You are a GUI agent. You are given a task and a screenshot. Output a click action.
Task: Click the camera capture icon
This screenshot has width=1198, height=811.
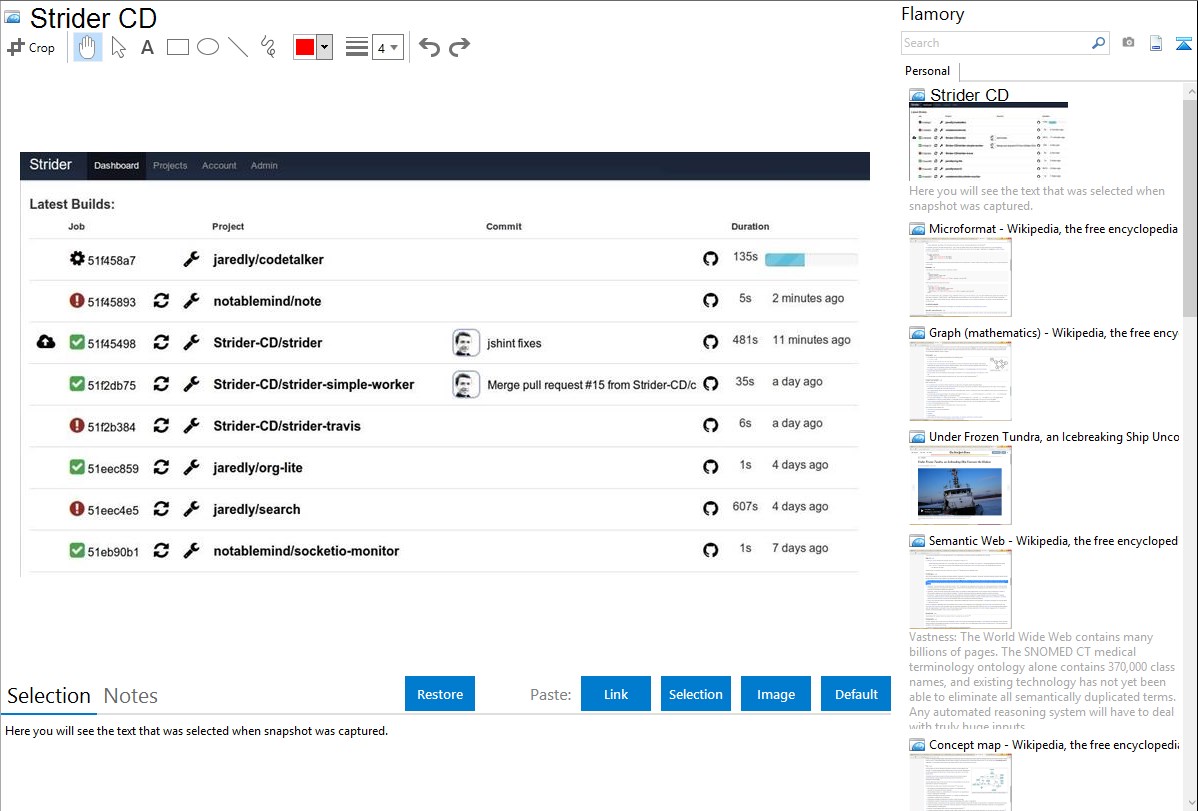tap(1128, 43)
